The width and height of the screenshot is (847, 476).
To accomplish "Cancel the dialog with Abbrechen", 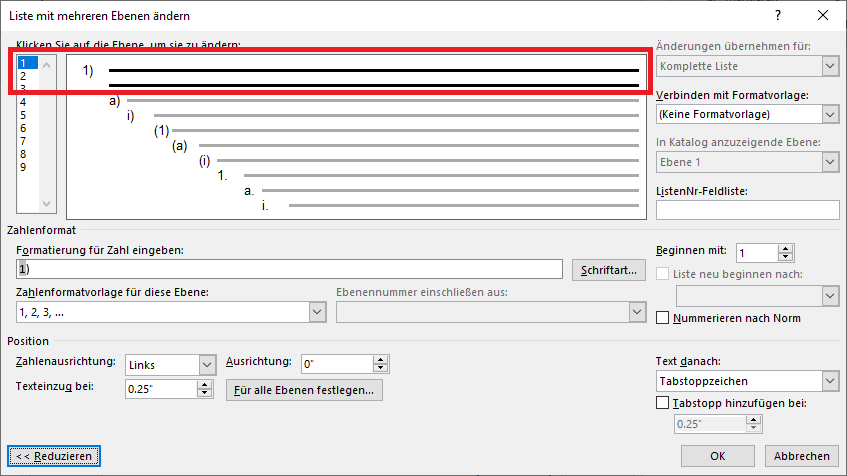I will 802,456.
